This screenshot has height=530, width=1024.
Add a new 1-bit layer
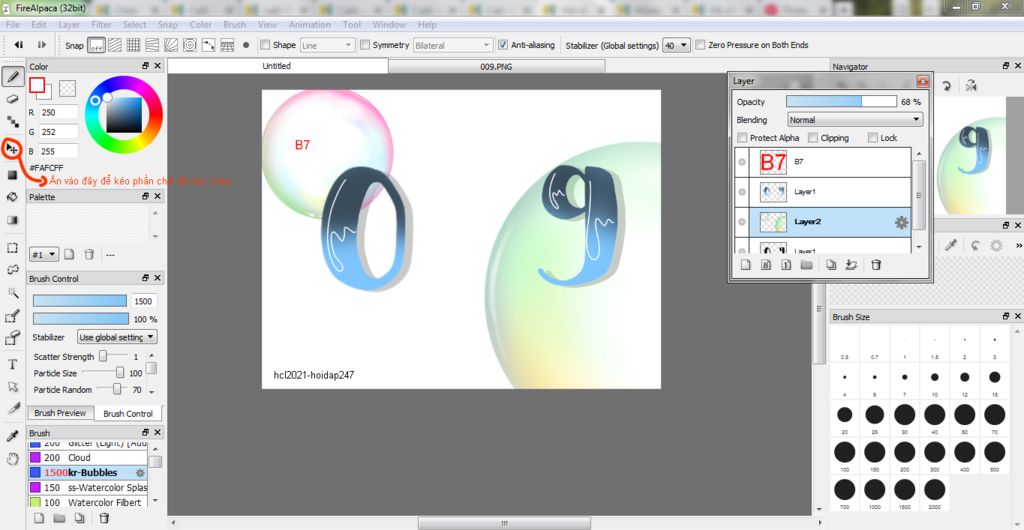point(787,264)
